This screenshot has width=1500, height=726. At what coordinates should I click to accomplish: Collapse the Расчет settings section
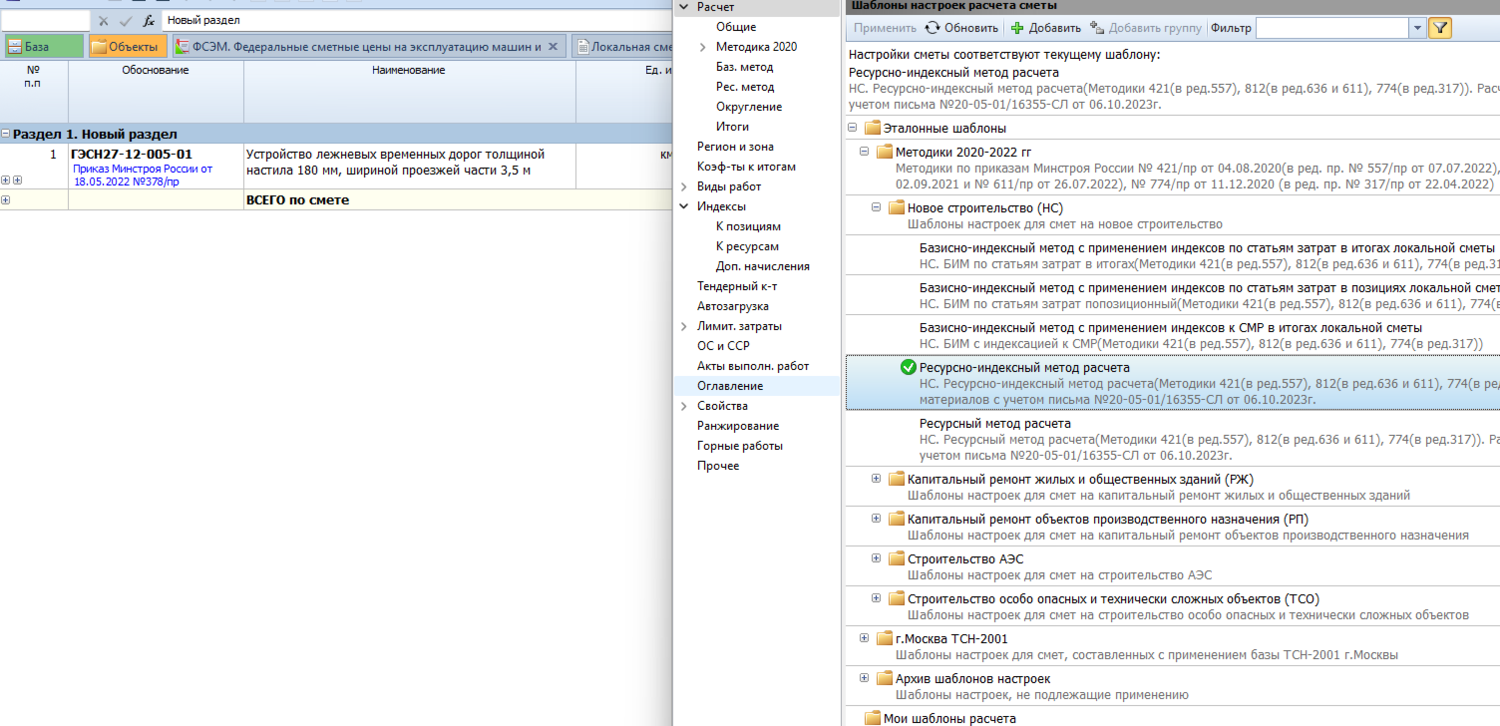pyautogui.click(x=684, y=7)
